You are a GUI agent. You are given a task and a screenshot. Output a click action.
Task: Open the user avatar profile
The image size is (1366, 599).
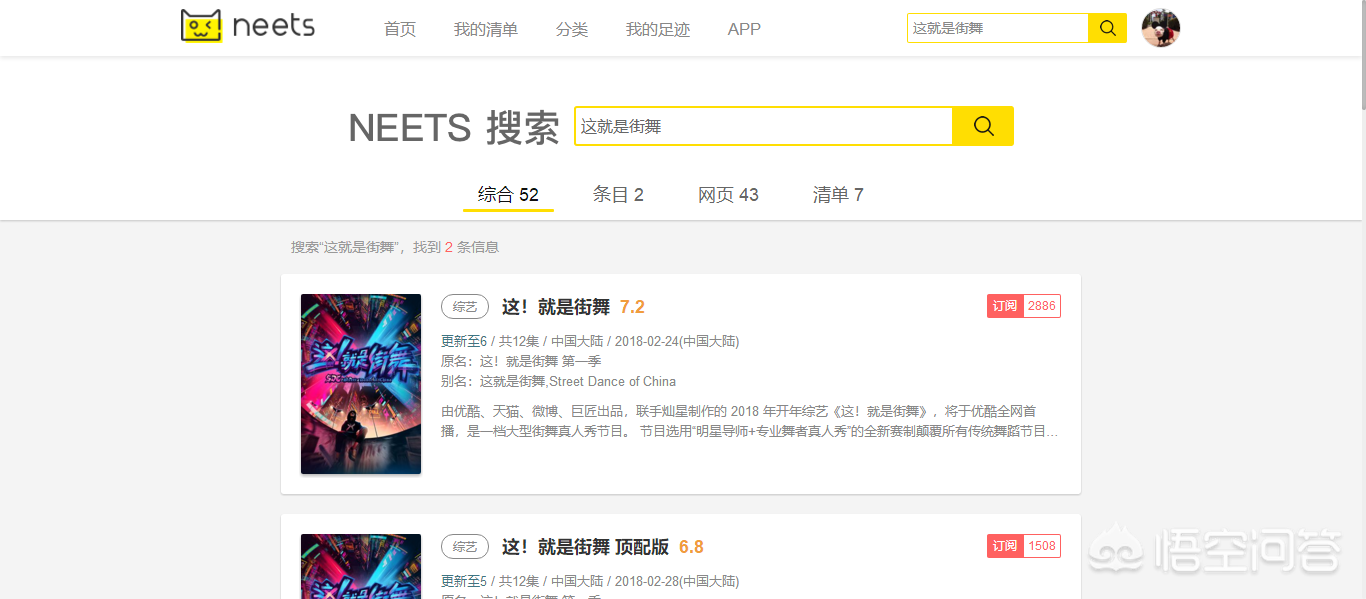pos(1161,28)
